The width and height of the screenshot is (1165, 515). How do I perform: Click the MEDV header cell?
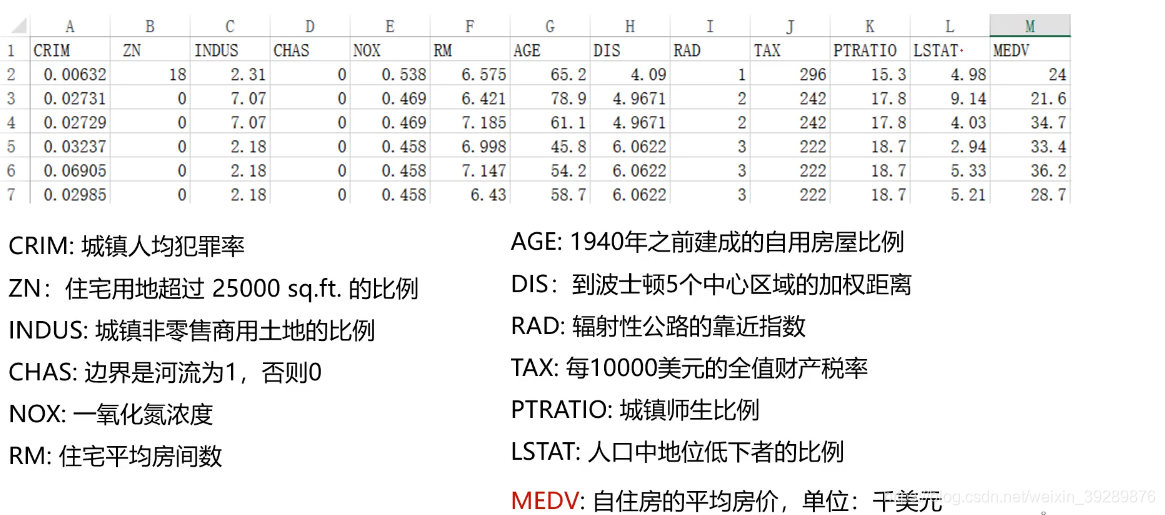coord(1030,51)
